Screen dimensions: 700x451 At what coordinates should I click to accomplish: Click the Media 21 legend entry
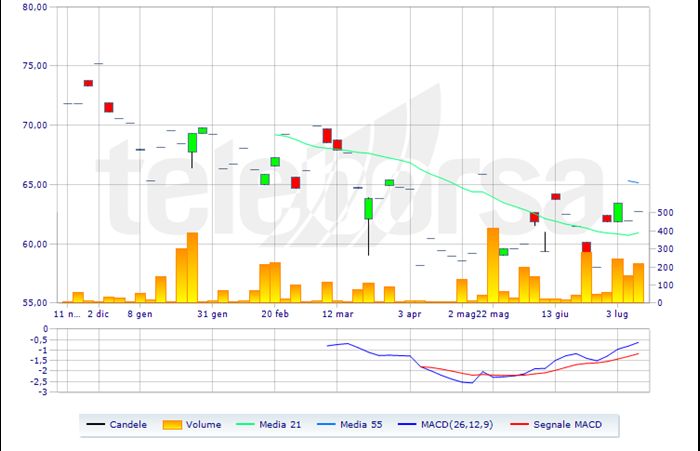(x=267, y=425)
